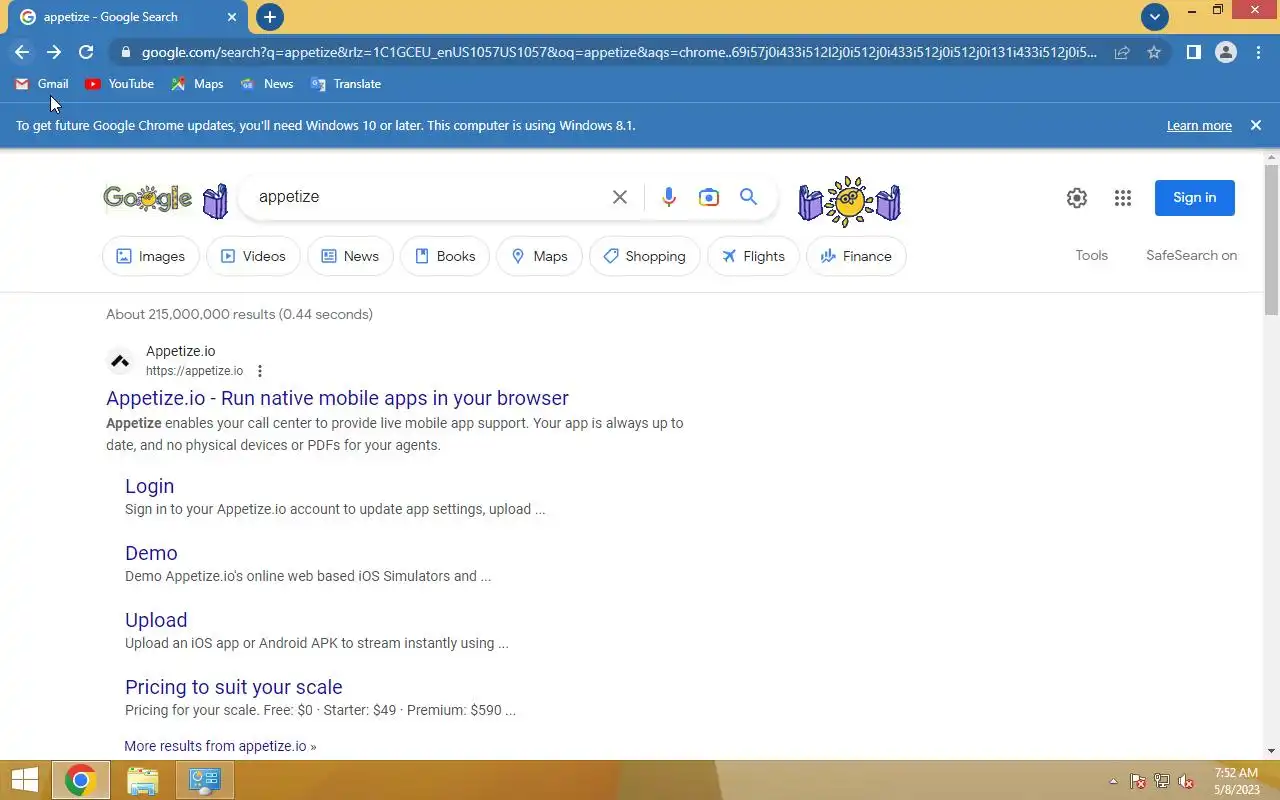Image resolution: width=1280 pixels, height=800 pixels.
Task: Open network status tray icon
Action: (1162, 781)
